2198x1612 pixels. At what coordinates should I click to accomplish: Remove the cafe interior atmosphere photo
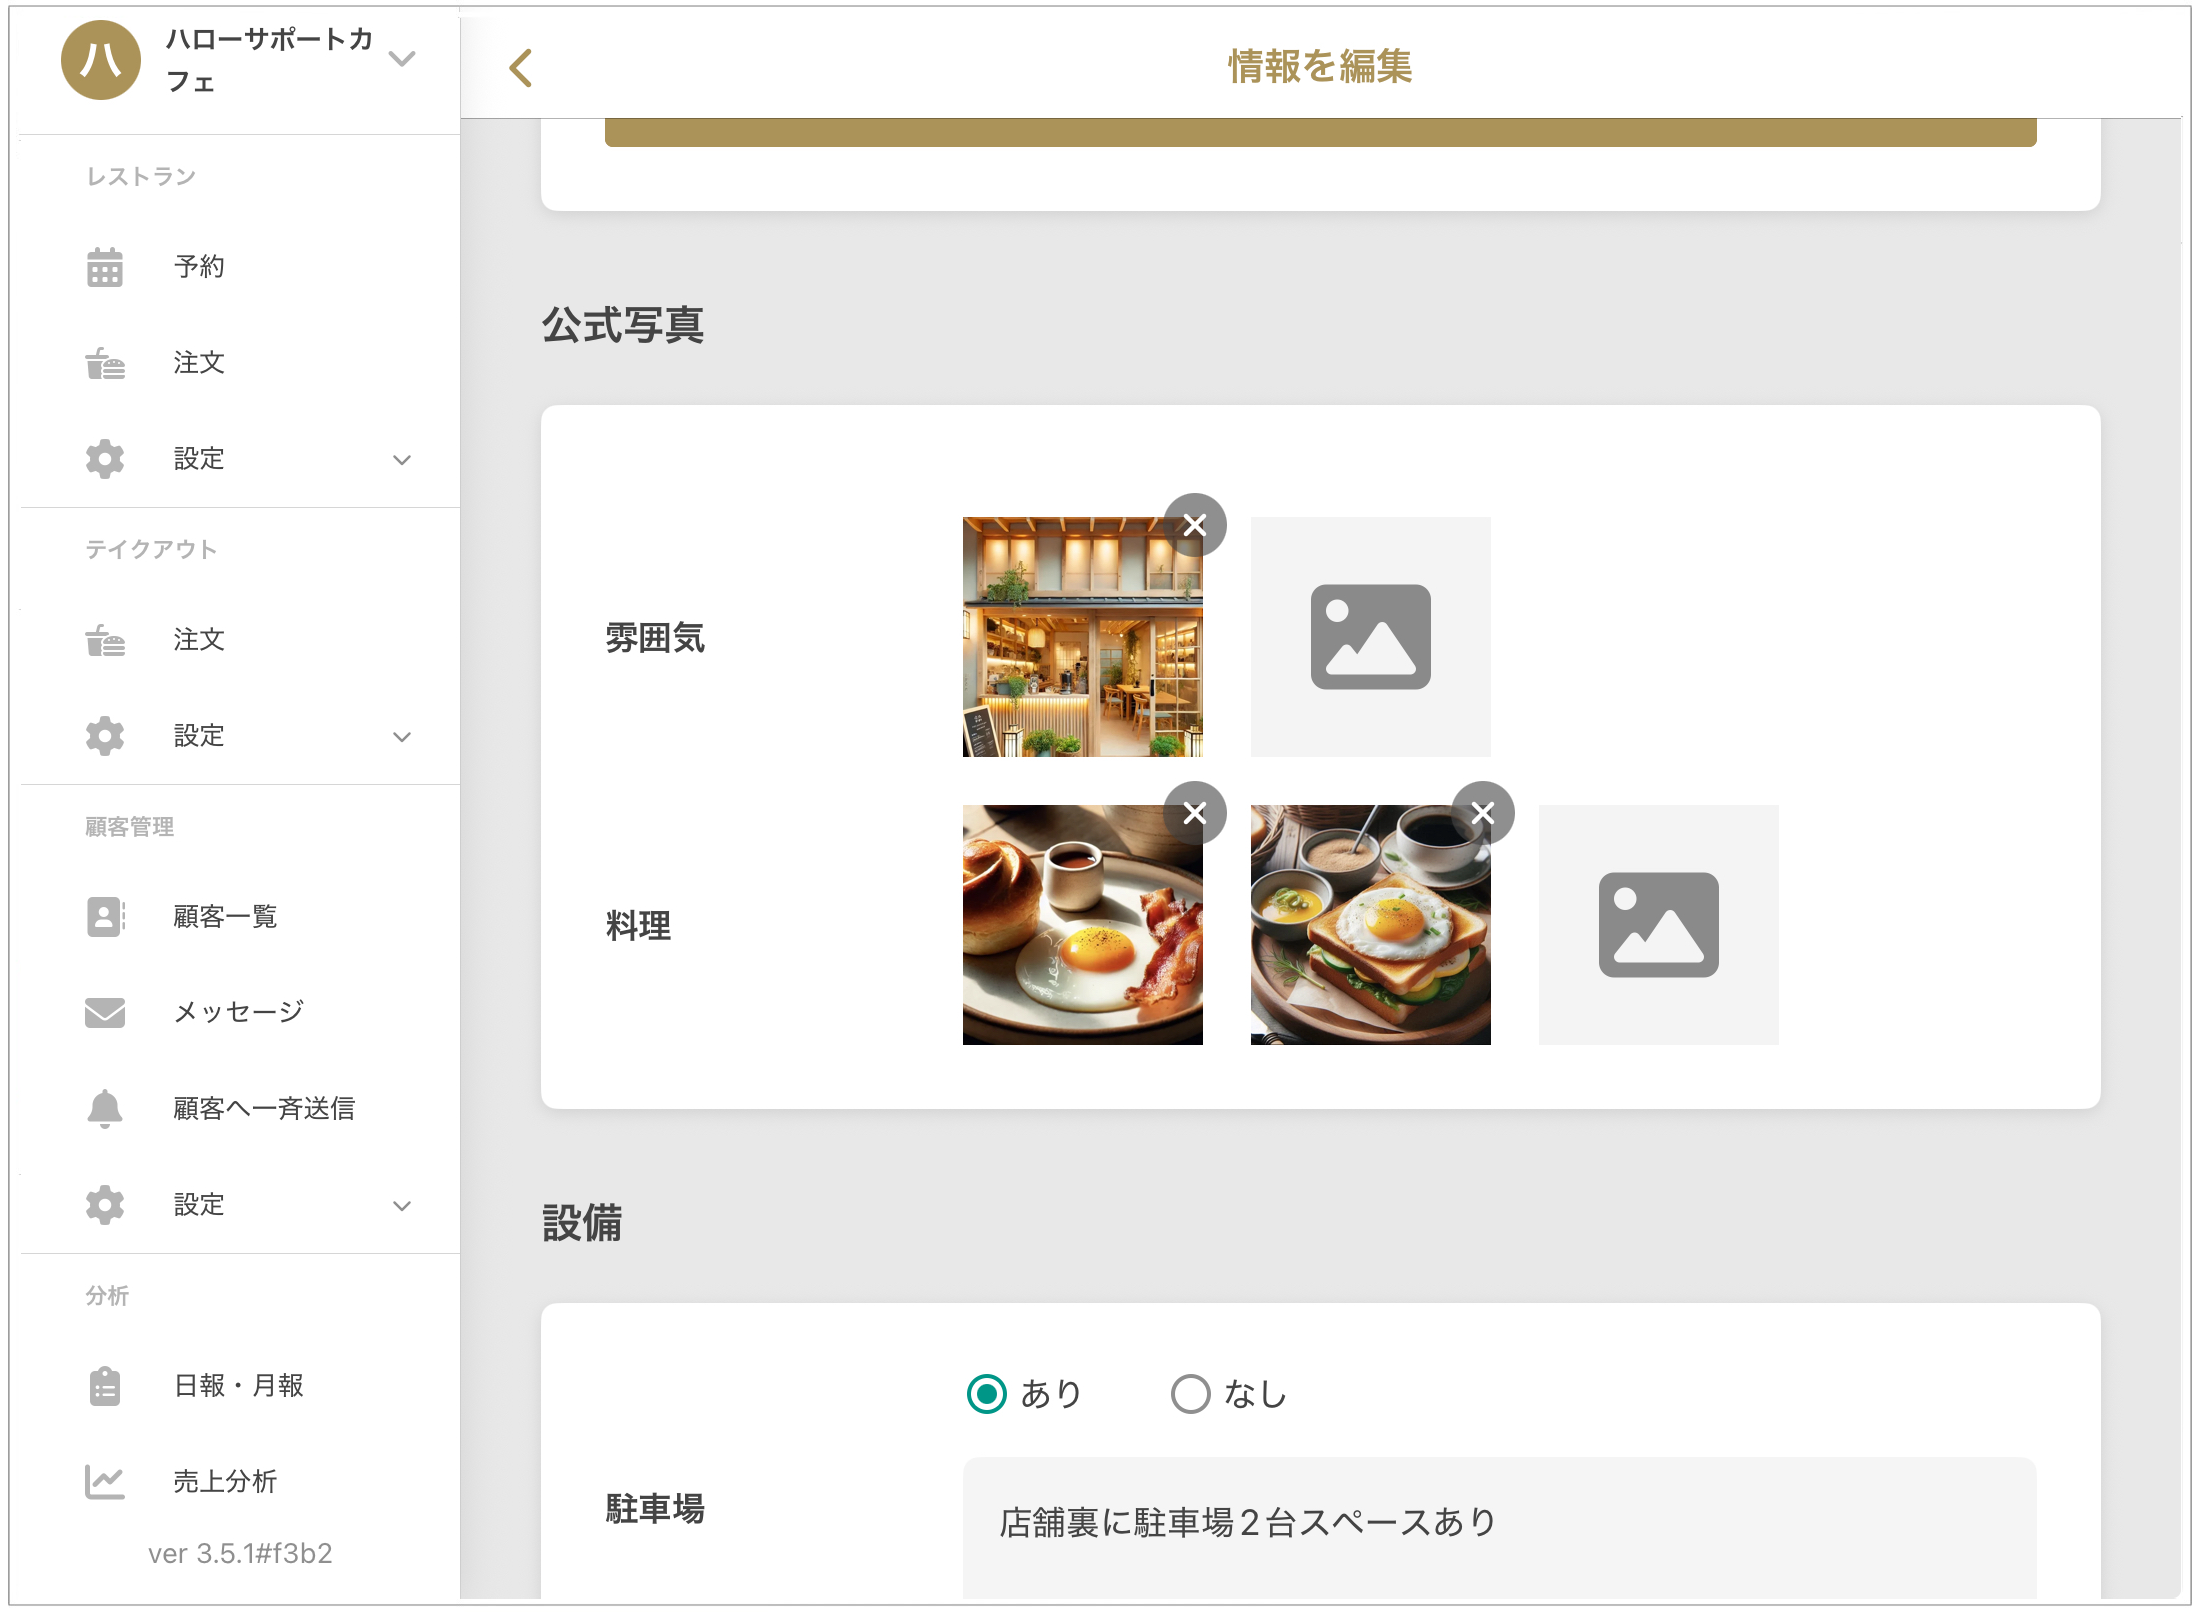1194,525
